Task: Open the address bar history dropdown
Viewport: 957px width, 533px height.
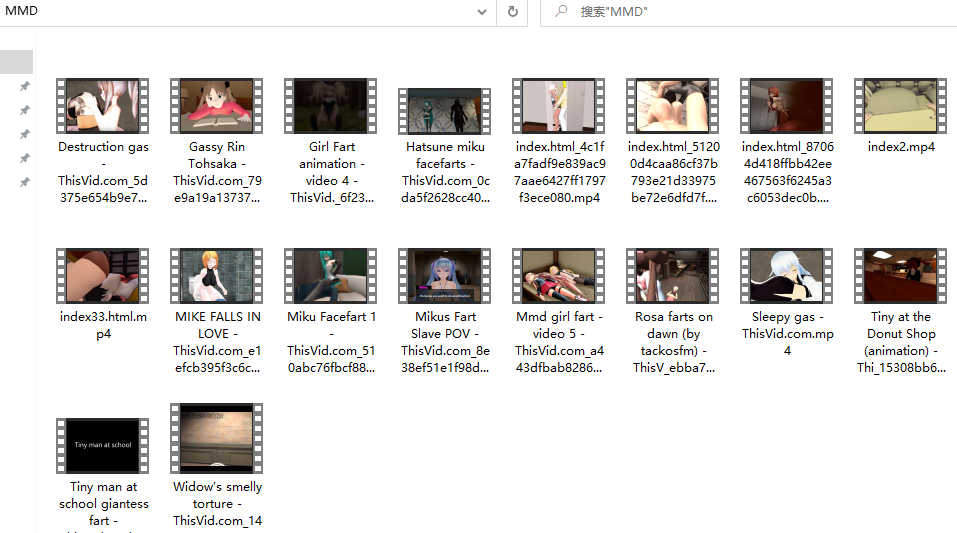Action: pos(482,12)
